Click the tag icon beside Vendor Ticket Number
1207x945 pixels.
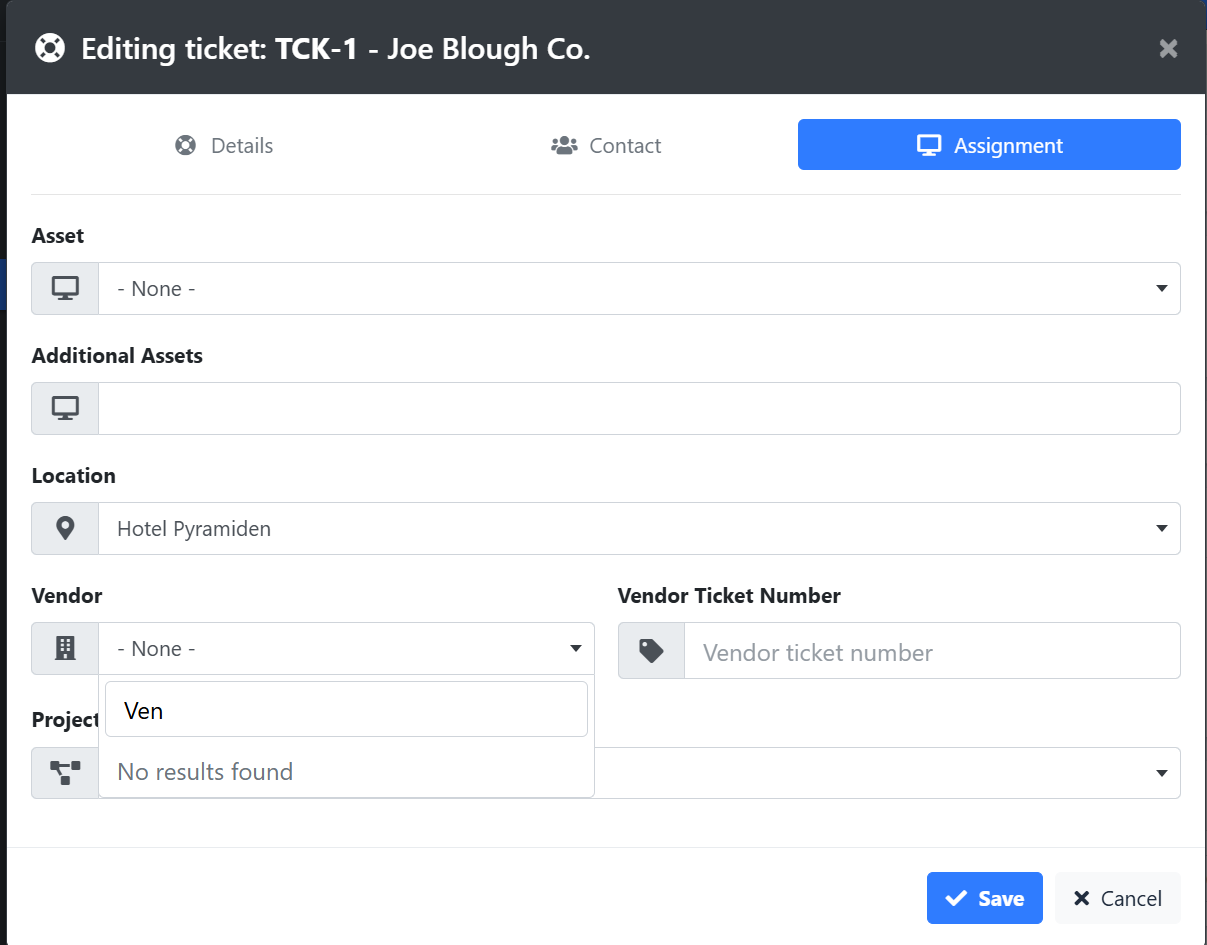[651, 651]
